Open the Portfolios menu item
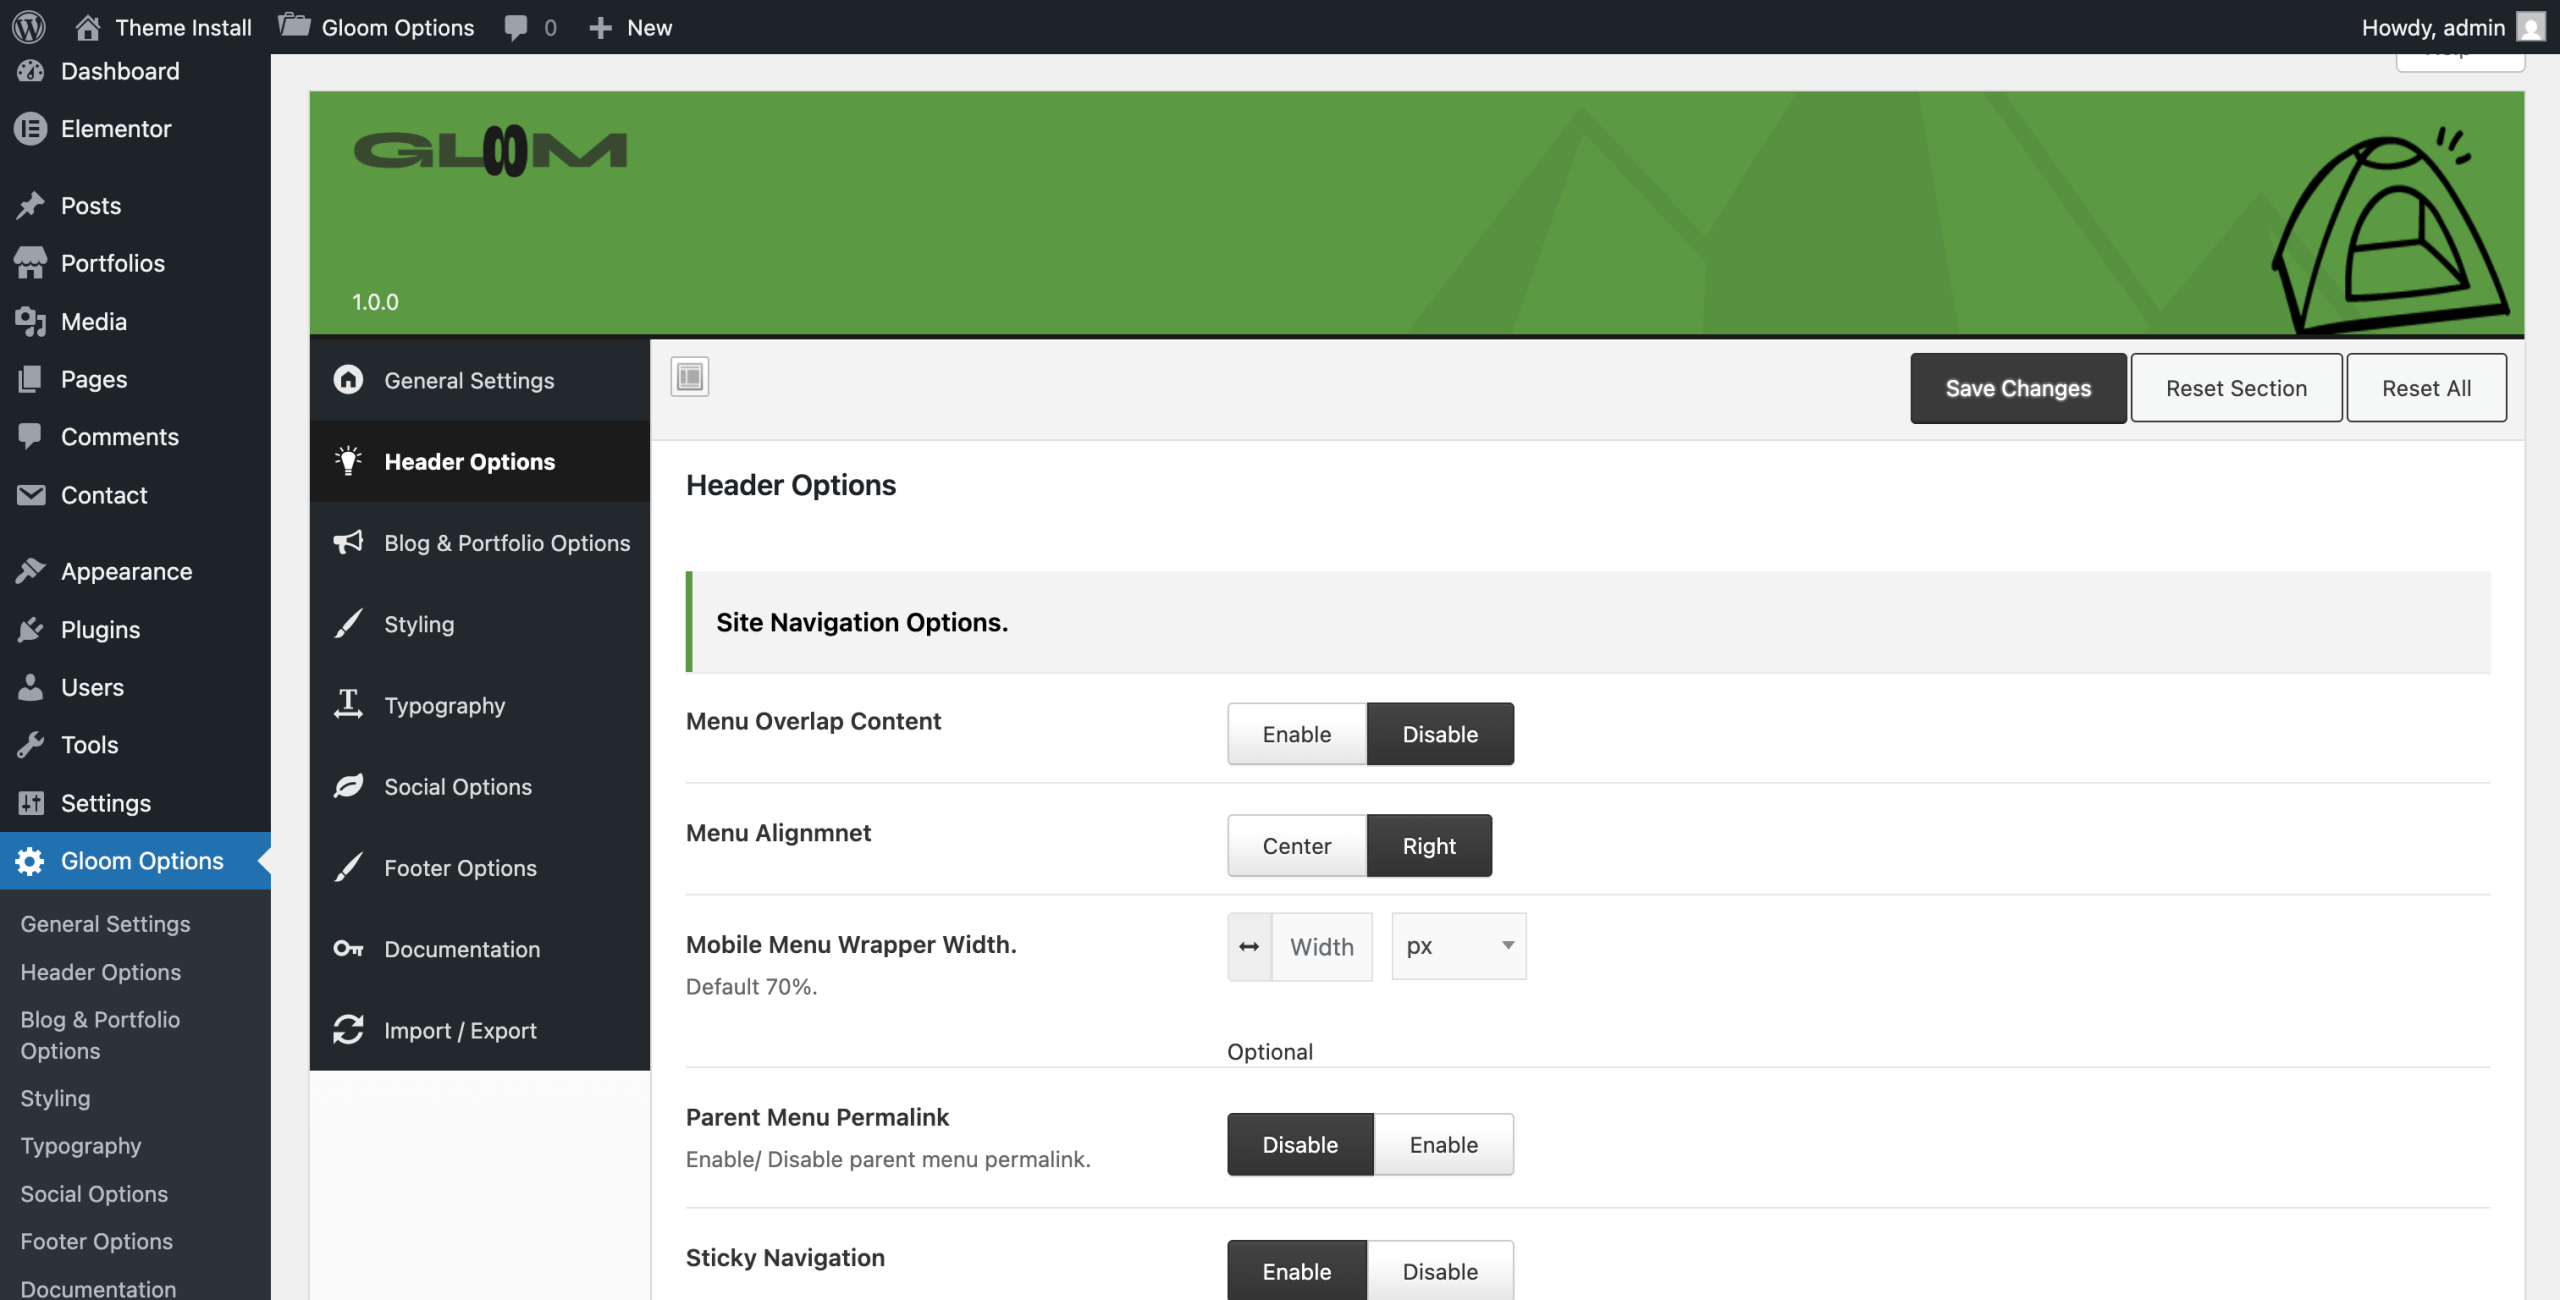2560x1300 pixels. [135, 263]
